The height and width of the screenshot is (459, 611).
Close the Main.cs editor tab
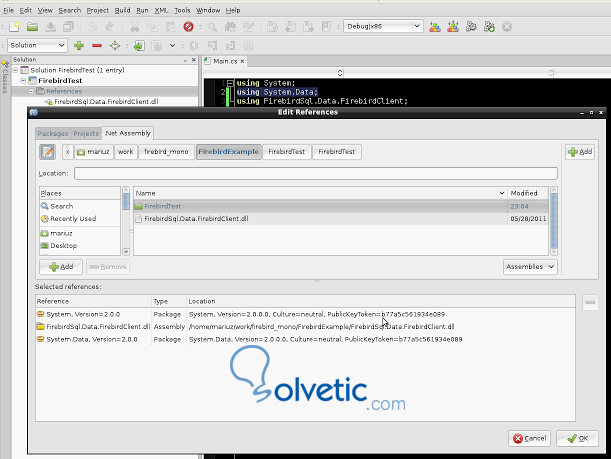pyautogui.click(x=242, y=61)
